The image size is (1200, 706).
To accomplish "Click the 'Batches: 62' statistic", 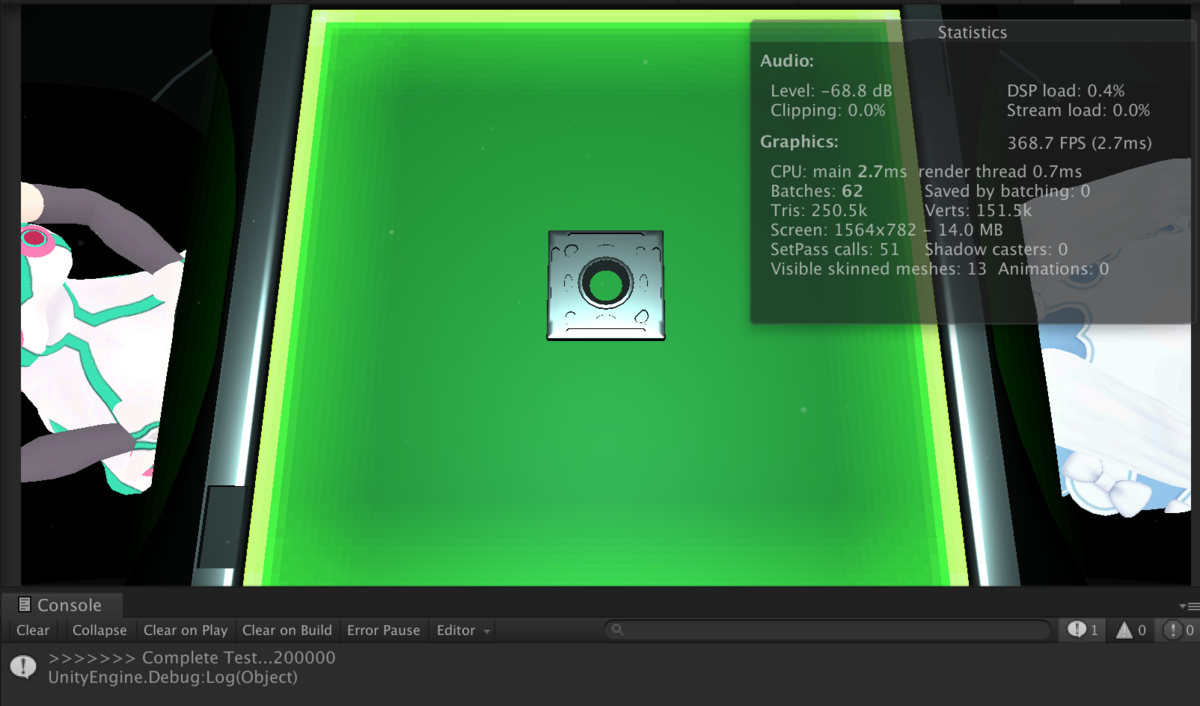I will click(x=817, y=191).
